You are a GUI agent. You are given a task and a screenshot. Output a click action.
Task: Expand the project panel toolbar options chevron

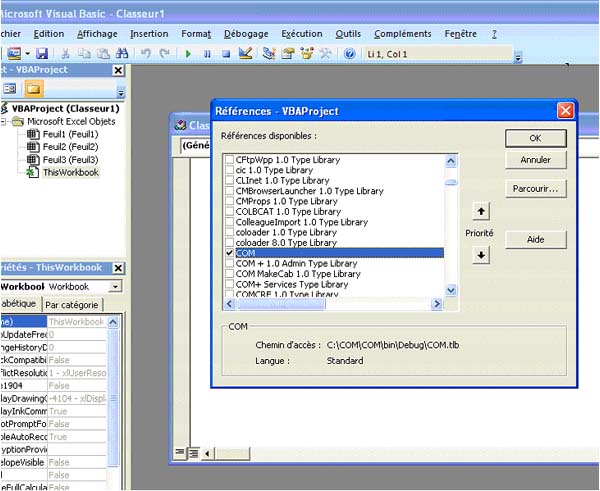pyautogui.click(x=121, y=93)
